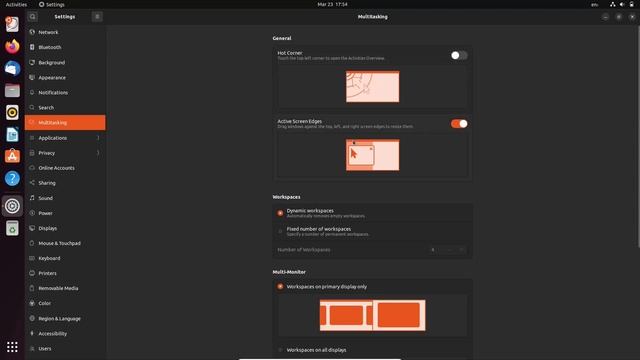Select Dynamic workspaces radio button

pyautogui.click(x=280, y=213)
